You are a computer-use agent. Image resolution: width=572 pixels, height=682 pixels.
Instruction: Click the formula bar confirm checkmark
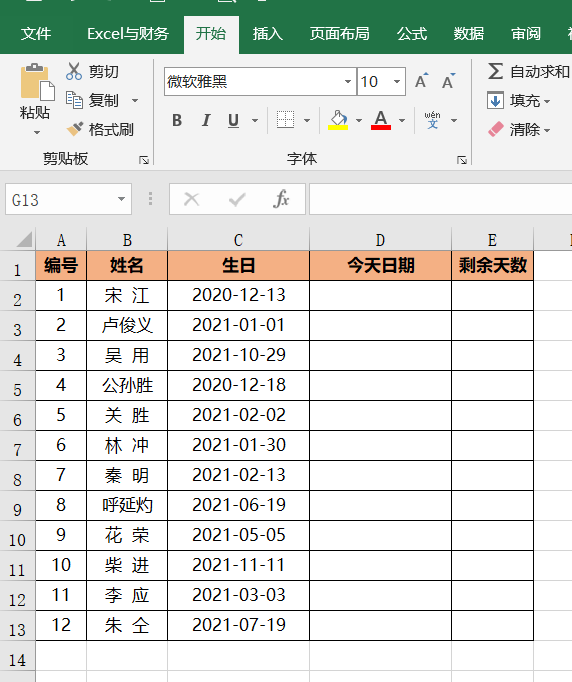[x=237, y=200]
